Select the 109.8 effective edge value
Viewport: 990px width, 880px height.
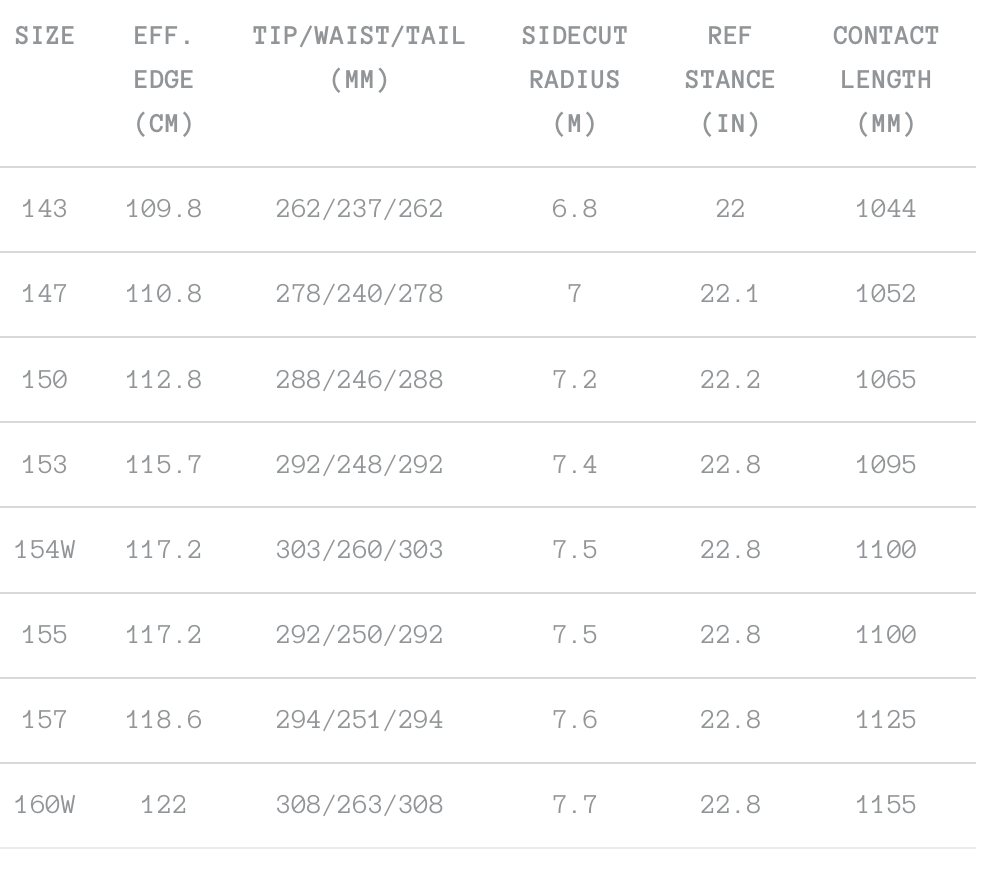tap(163, 210)
